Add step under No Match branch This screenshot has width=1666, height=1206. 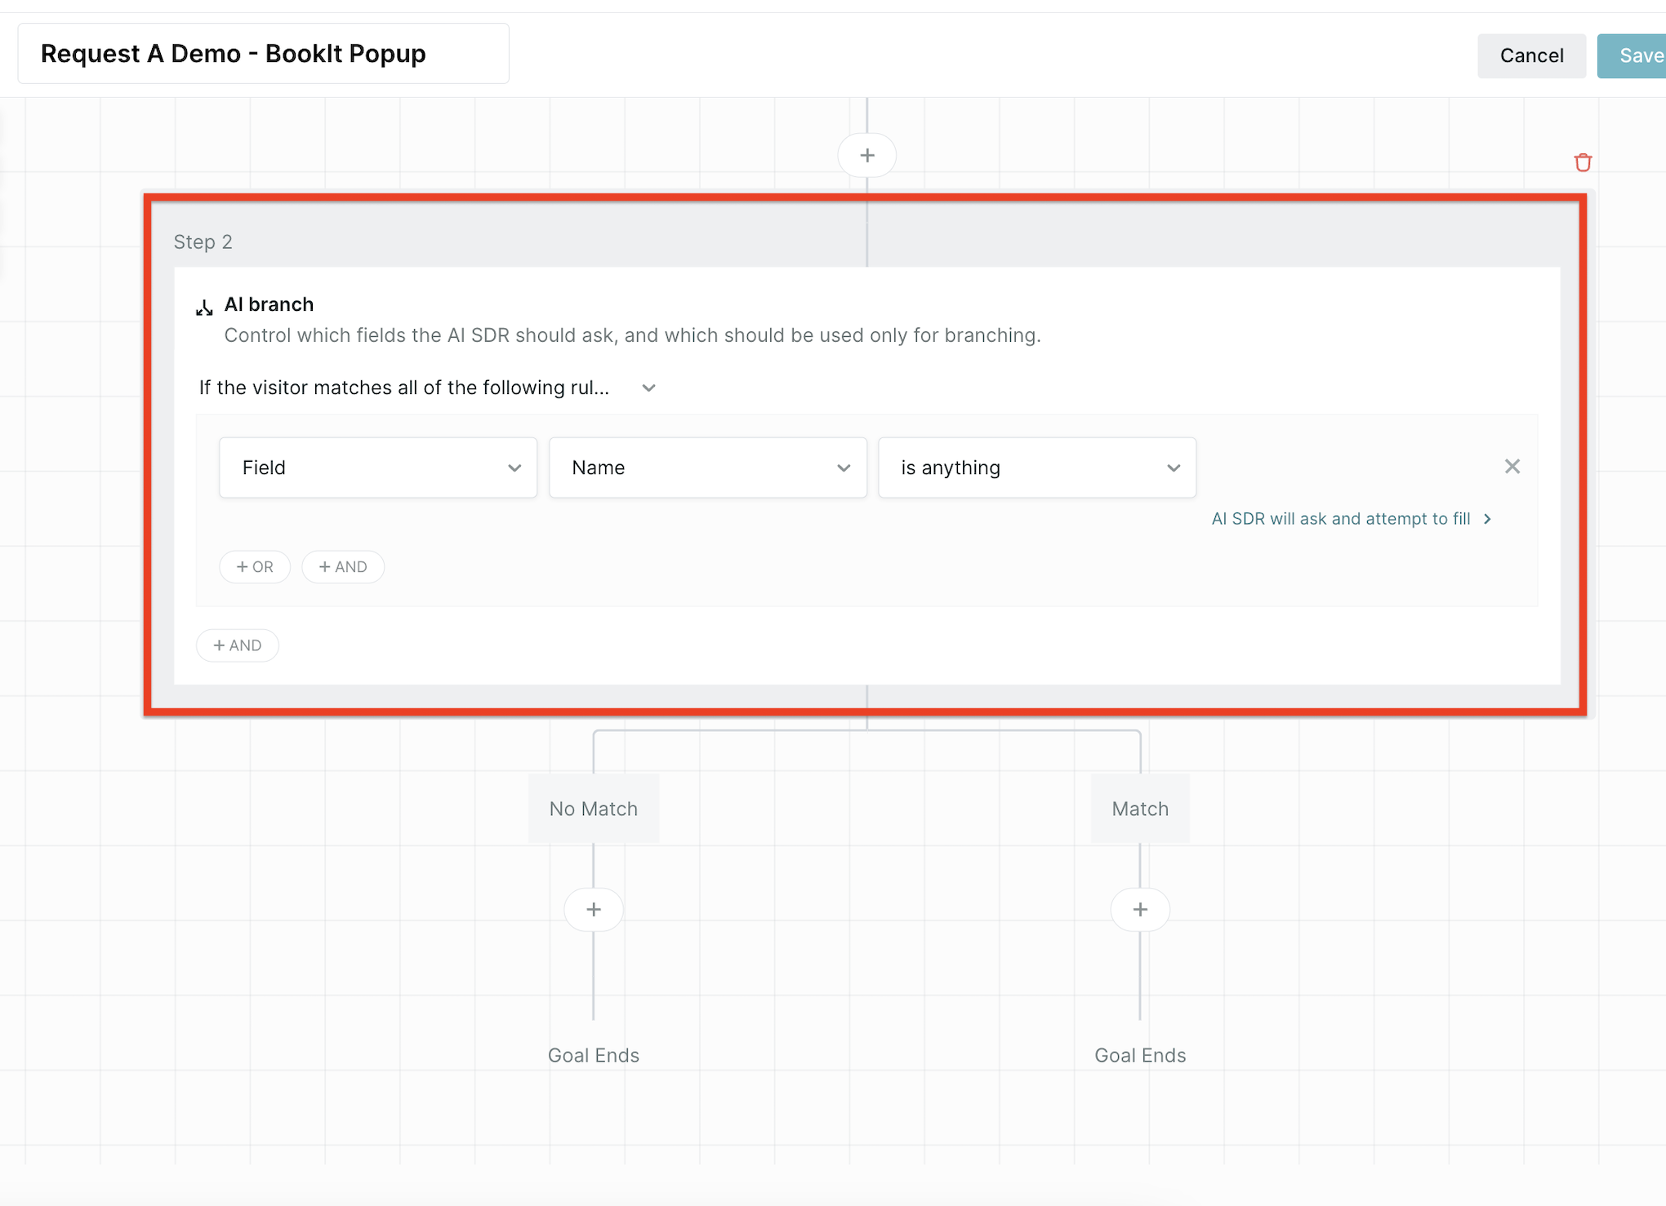click(593, 910)
